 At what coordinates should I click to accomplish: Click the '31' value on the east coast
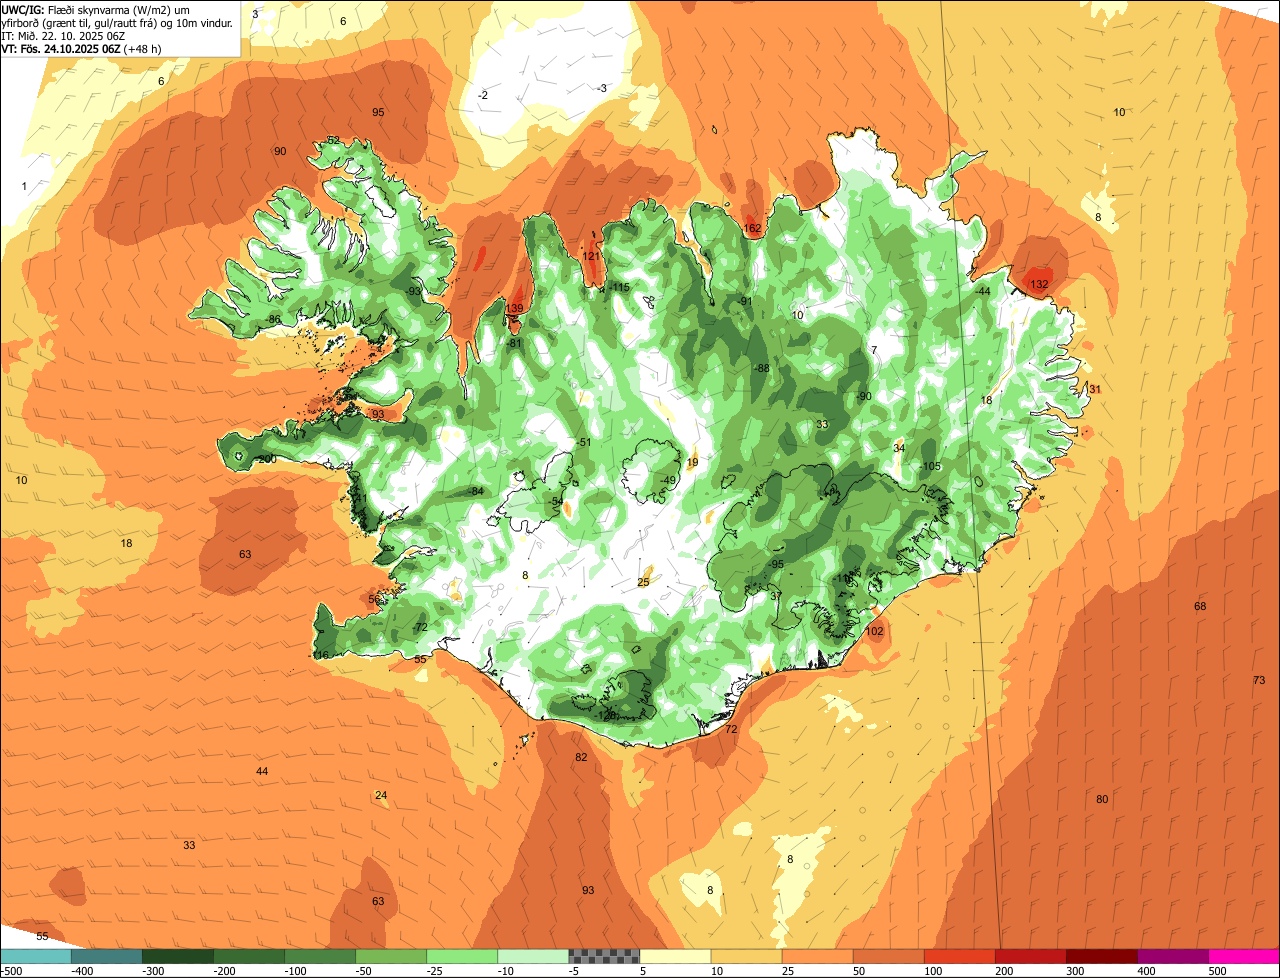[1094, 389]
